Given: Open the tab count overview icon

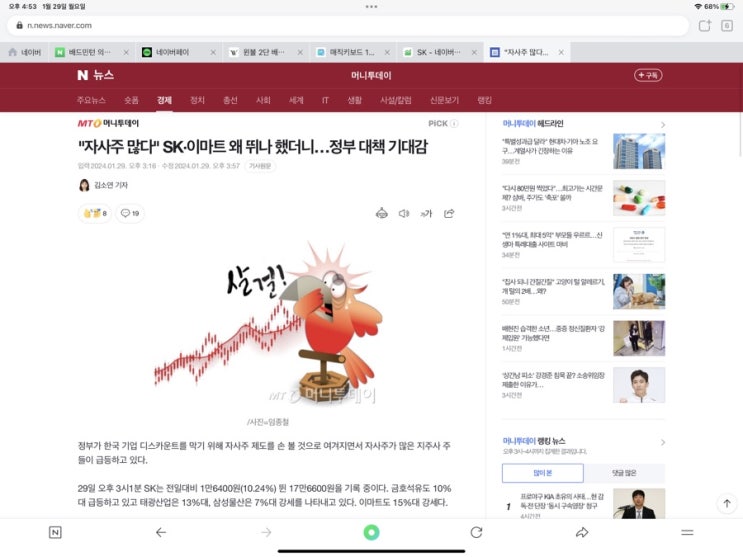Looking at the screenshot, I should pos(727,26).
